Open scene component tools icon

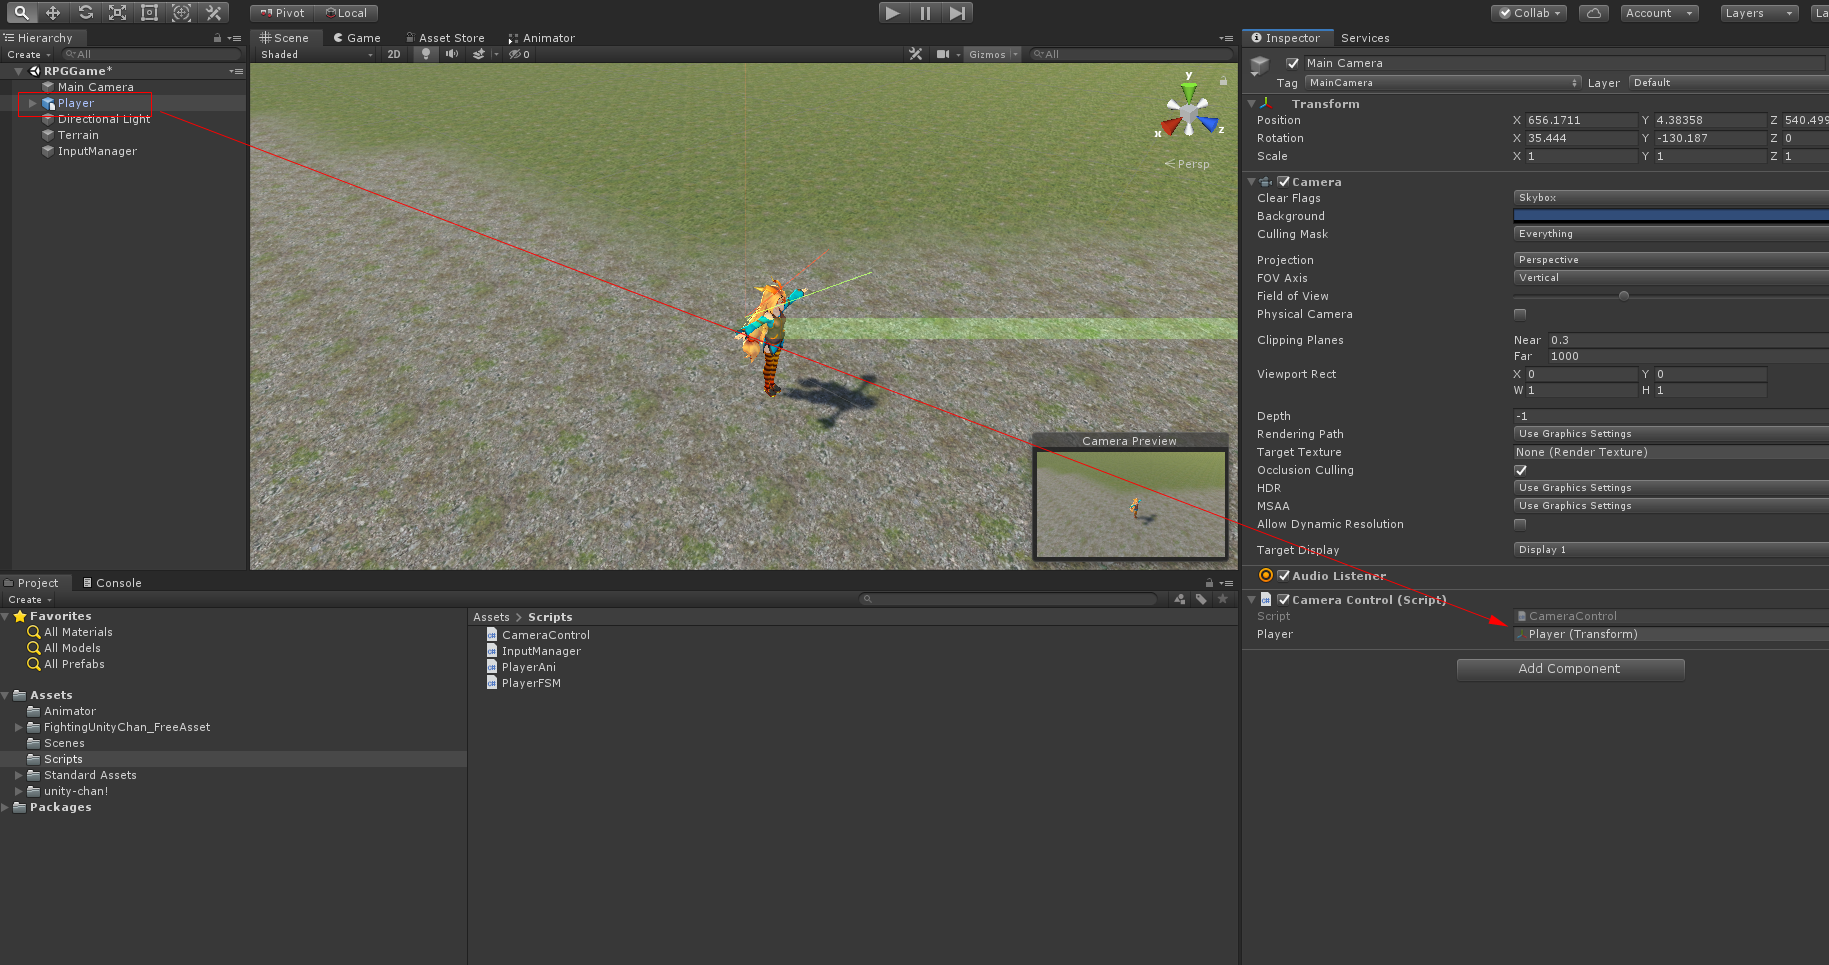[x=915, y=54]
